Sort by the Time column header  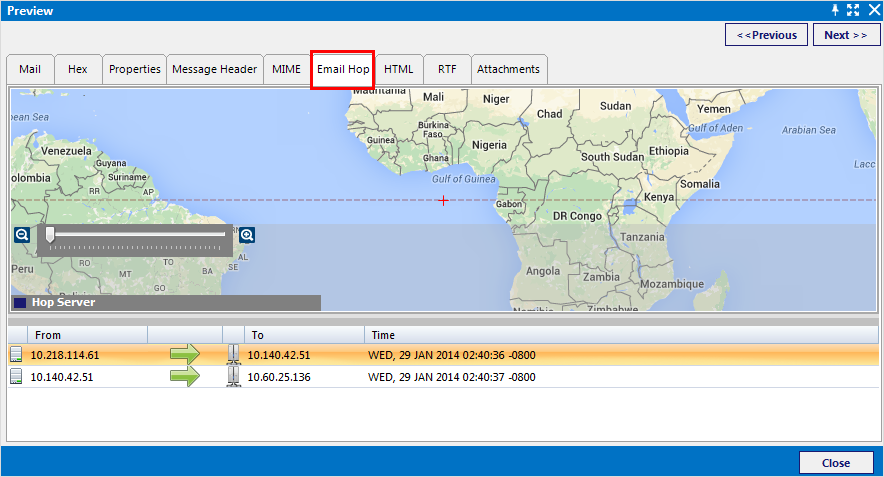point(621,335)
